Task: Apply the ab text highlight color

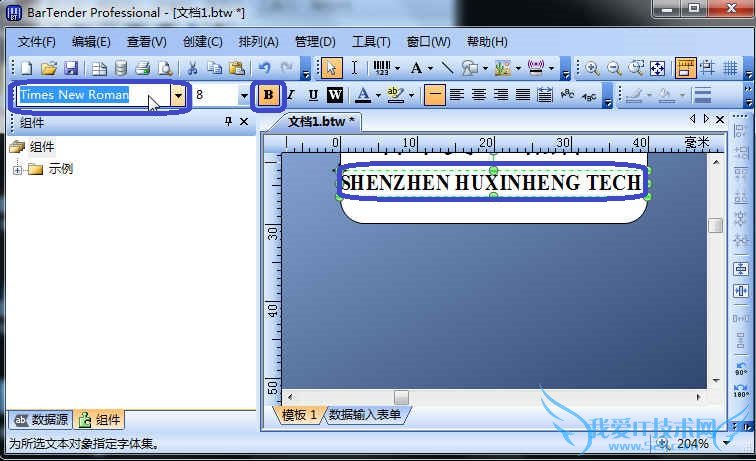Action: [x=395, y=95]
